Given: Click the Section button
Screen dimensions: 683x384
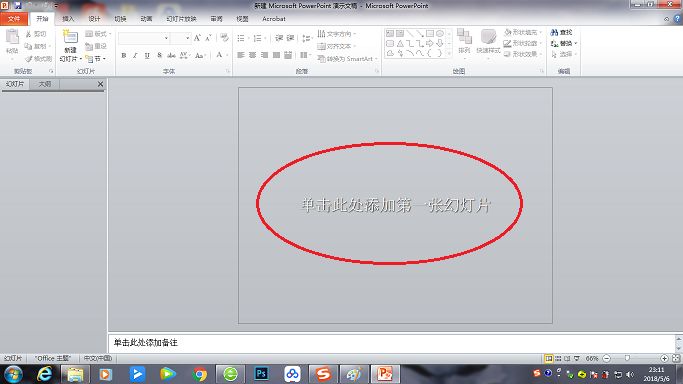Looking at the screenshot, I should [x=95, y=59].
